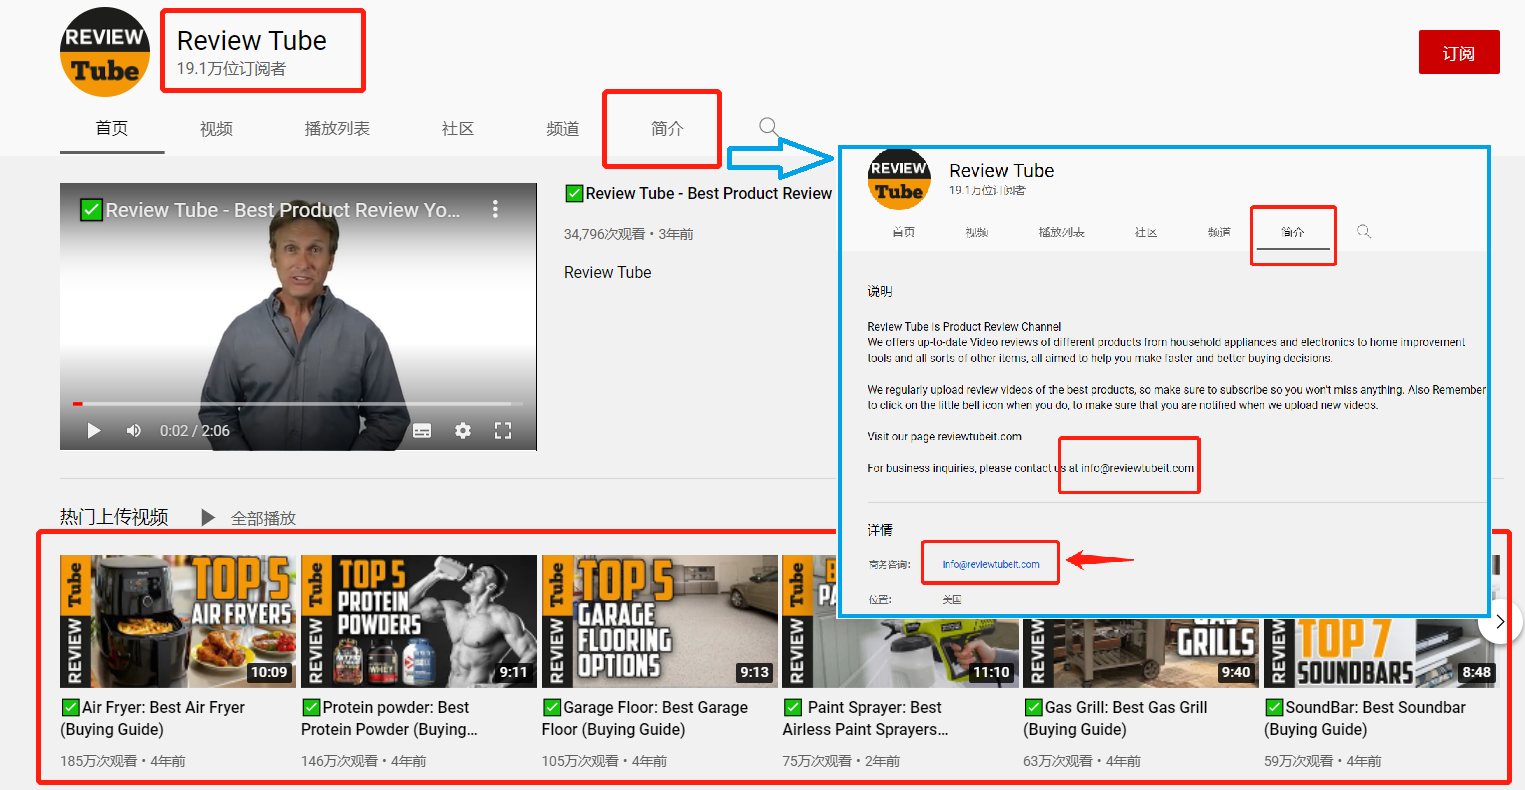Click title Protein powder: Best Protein Powder
This screenshot has width=1525, height=790.
click(x=389, y=718)
